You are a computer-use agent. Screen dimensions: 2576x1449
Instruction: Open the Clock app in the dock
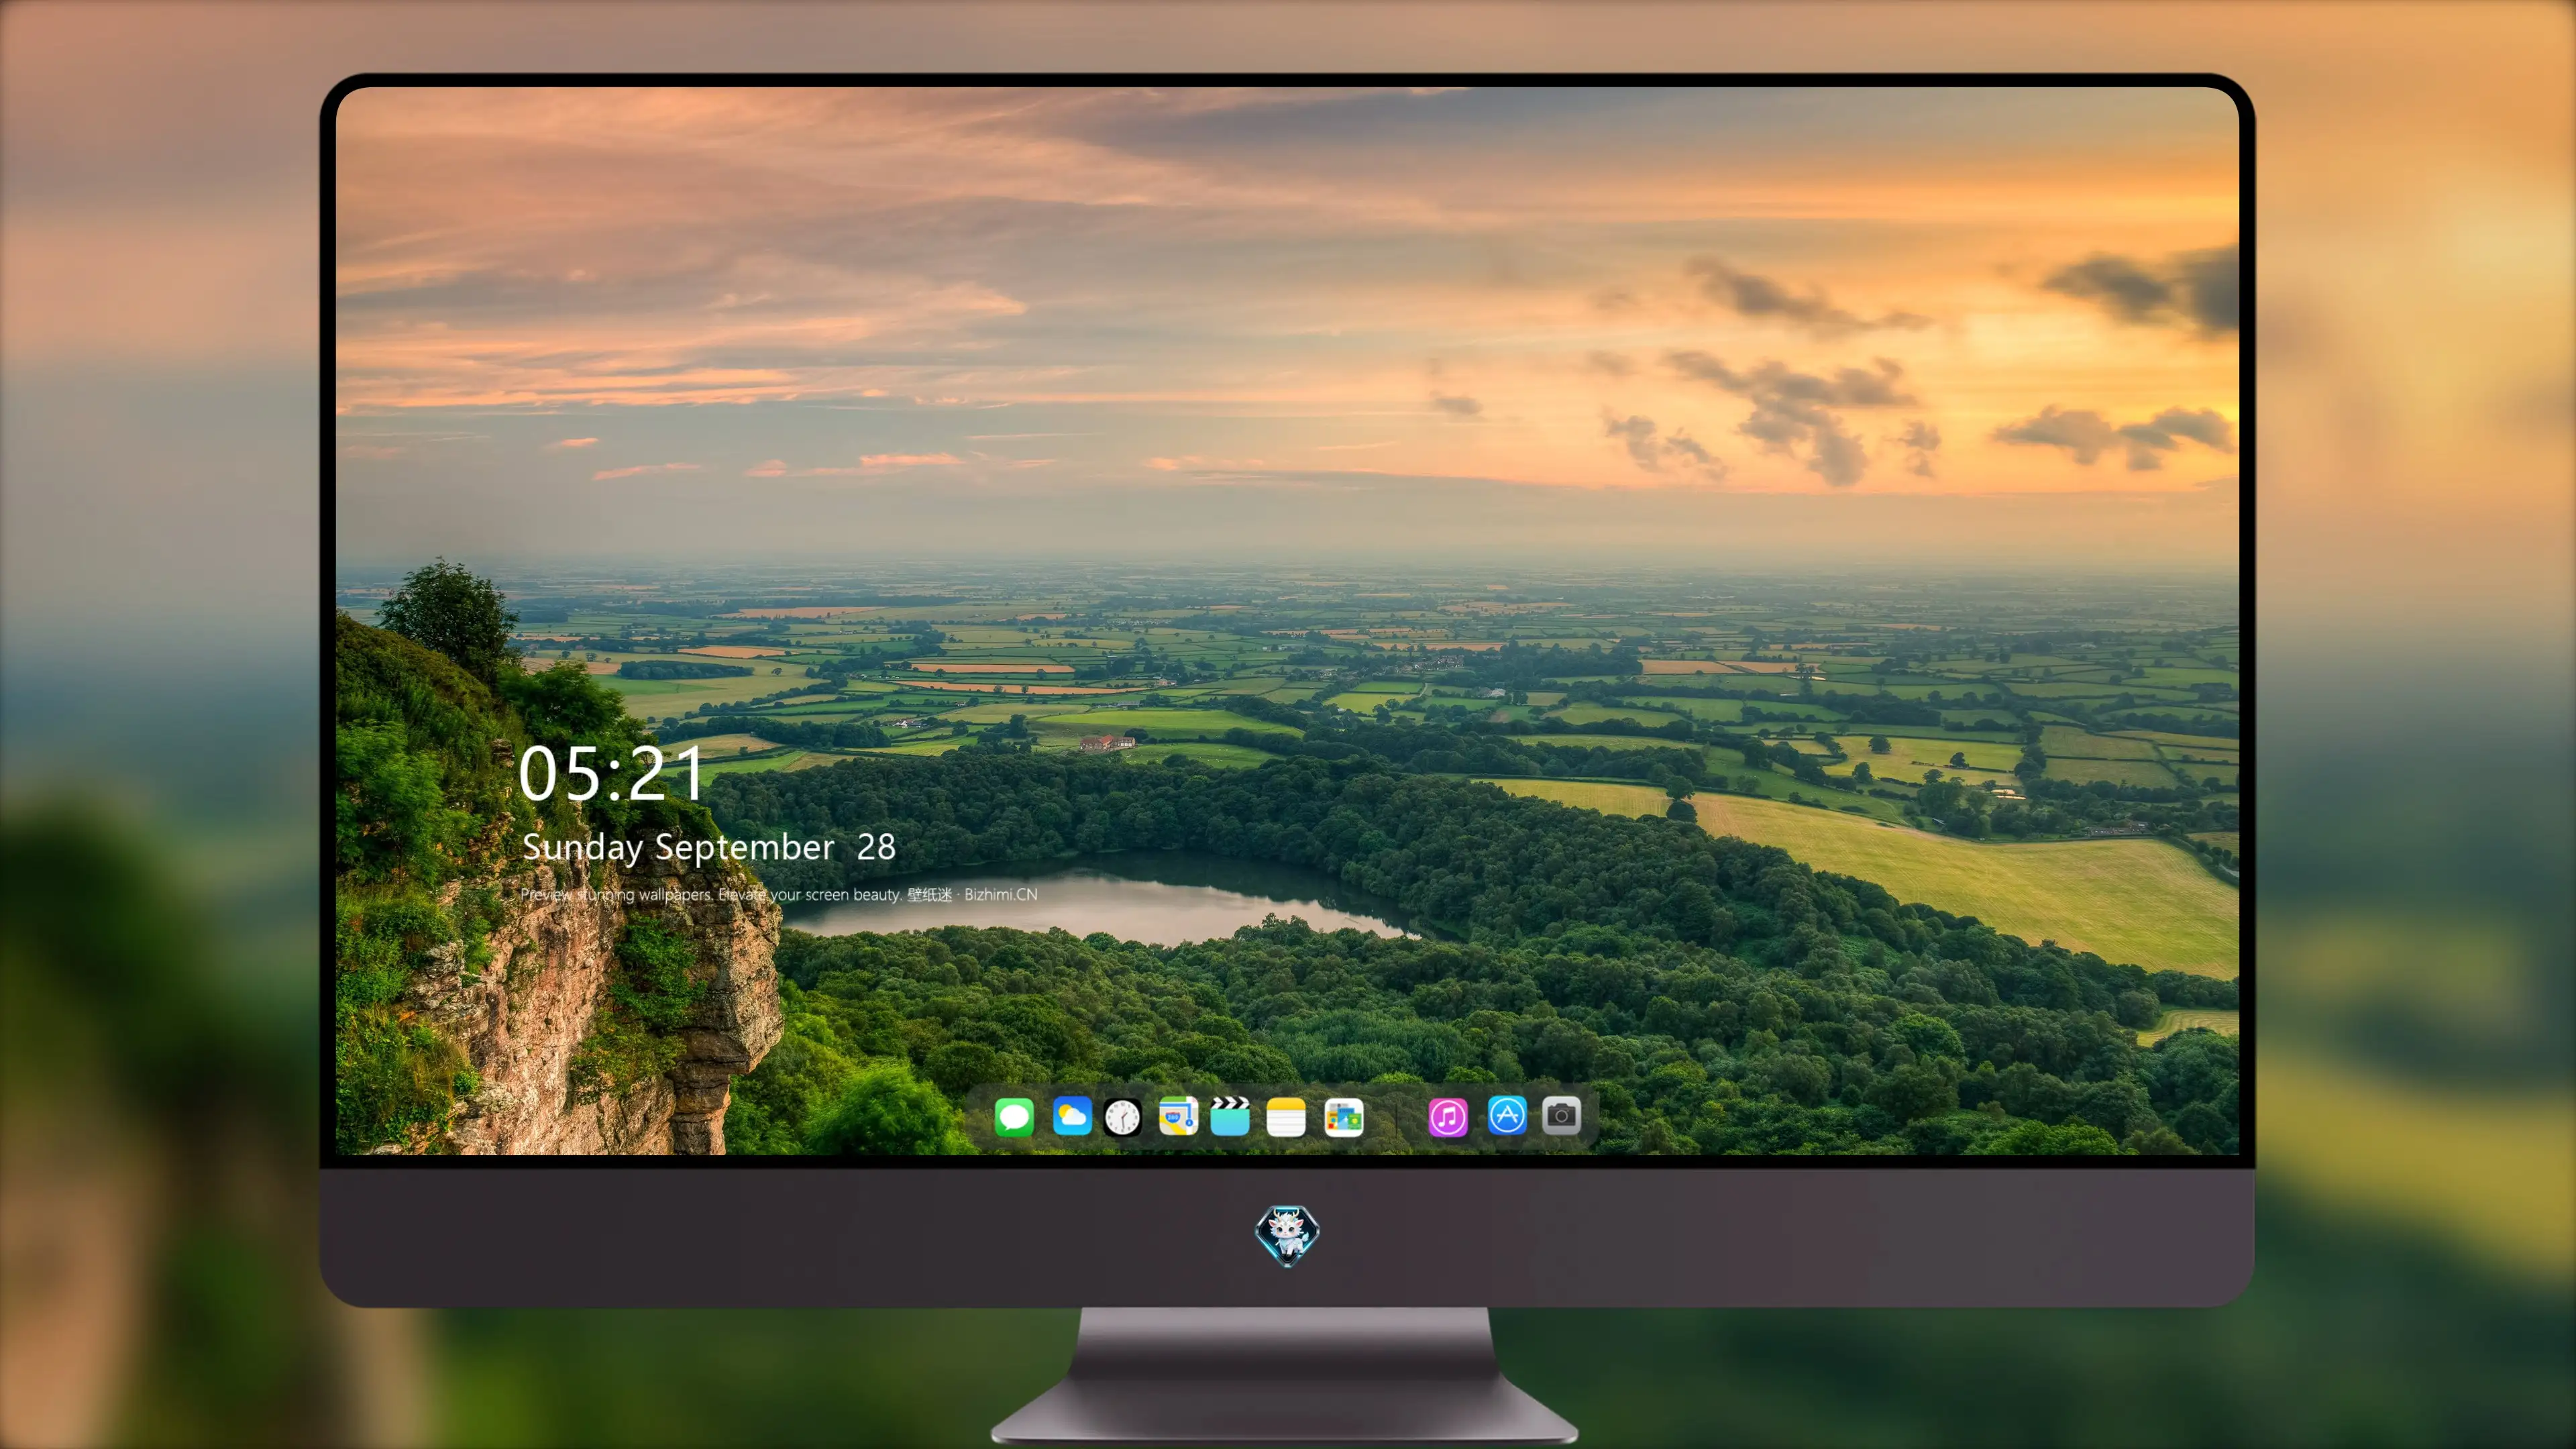1123,1117
